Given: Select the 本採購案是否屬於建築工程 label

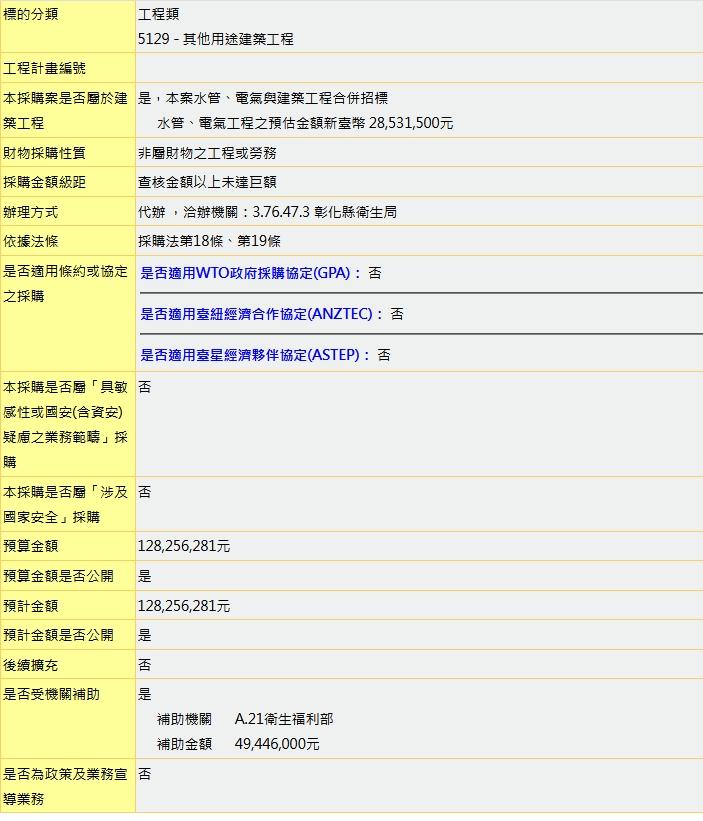Looking at the screenshot, I should click(65, 110).
